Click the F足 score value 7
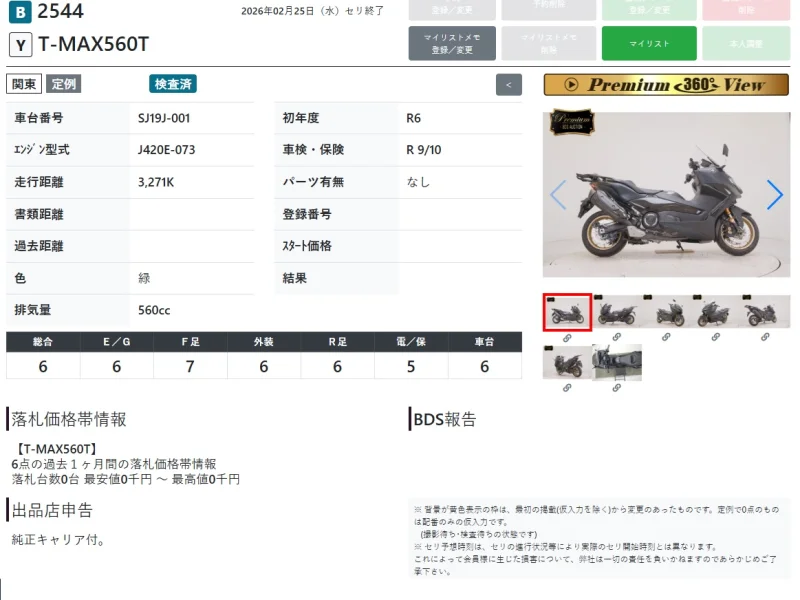The width and height of the screenshot is (800, 600). [x=190, y=366]
